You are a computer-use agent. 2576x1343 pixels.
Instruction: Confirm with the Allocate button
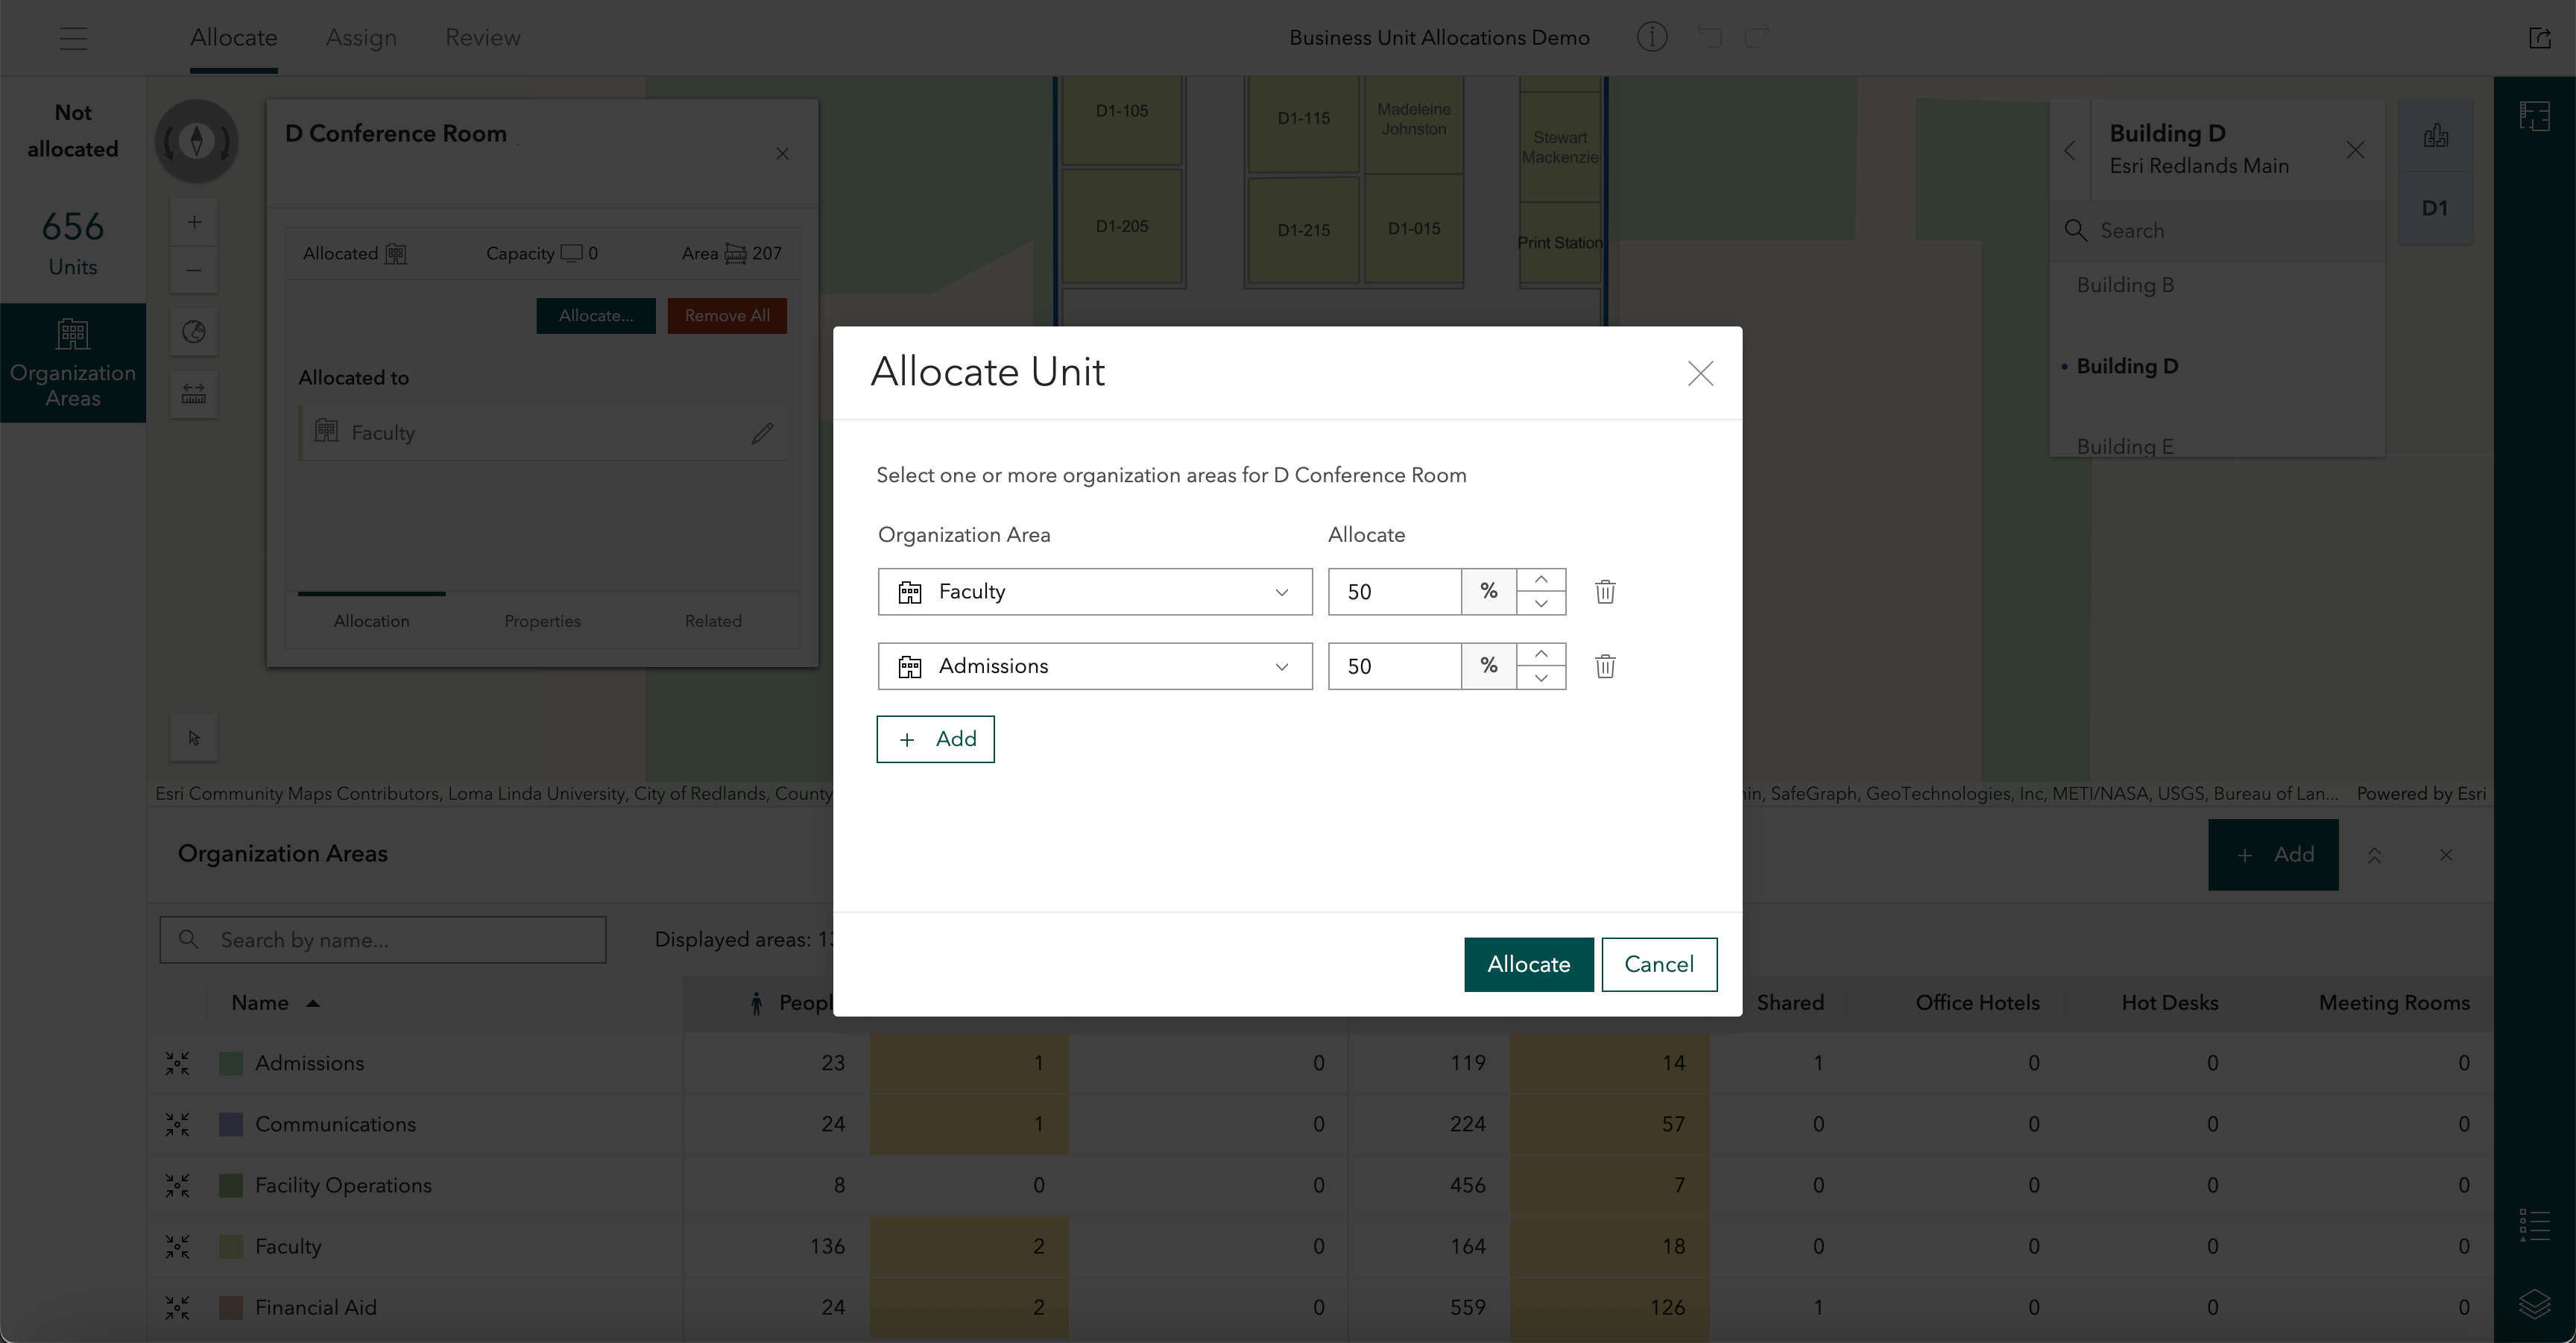pos(1528,964)
